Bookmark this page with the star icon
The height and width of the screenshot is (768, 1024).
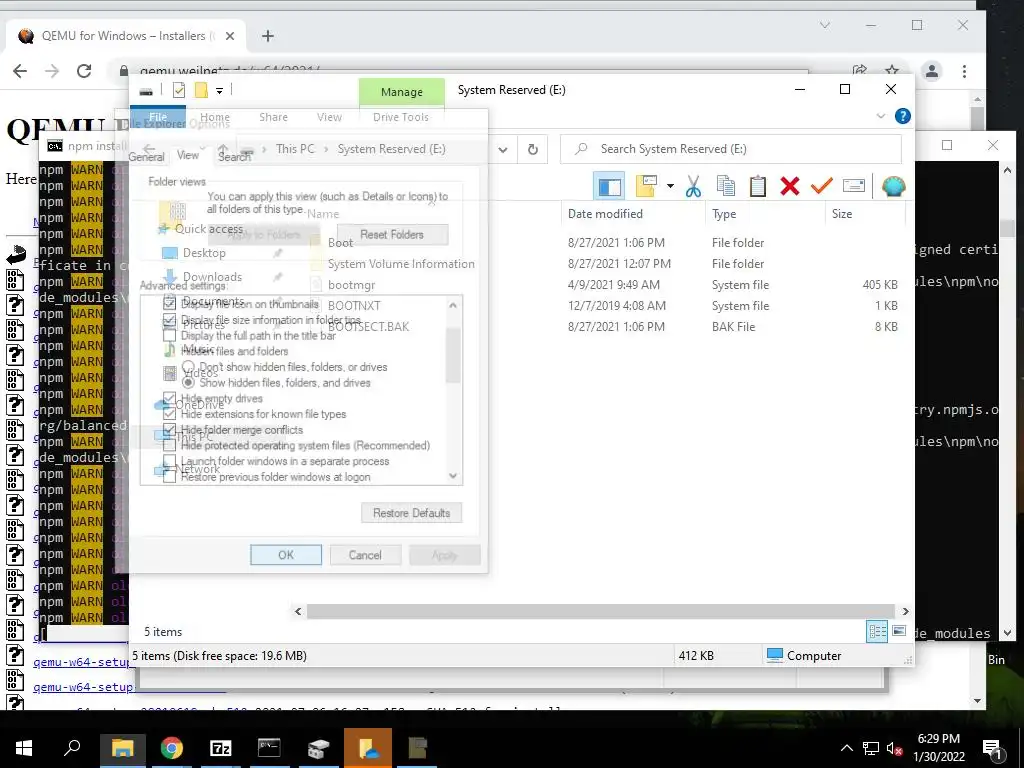click(x=891, y=70)
